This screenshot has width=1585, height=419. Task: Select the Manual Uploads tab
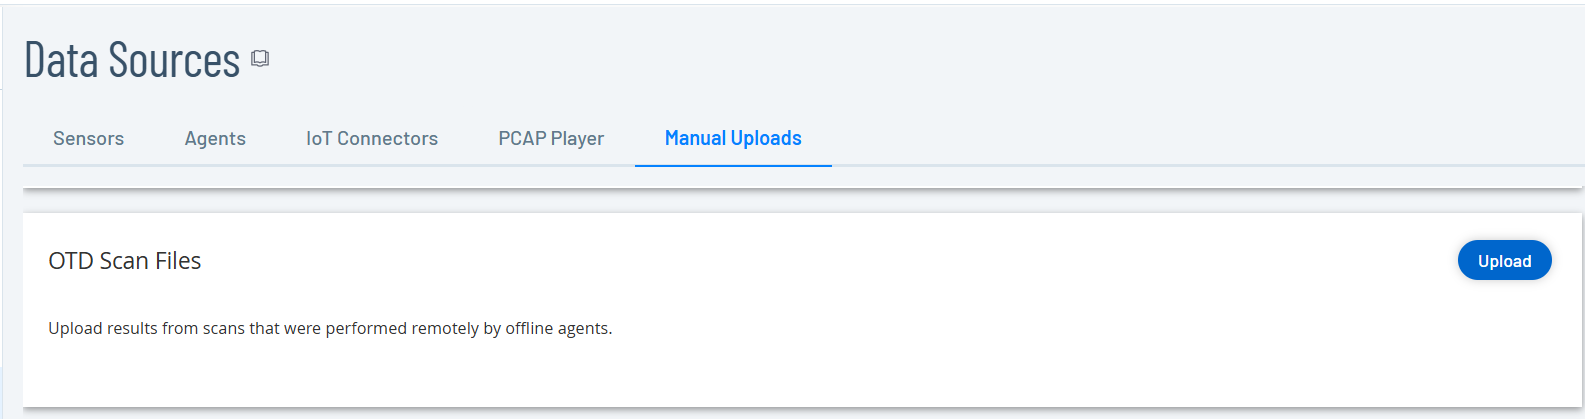(x=733, y=138)
